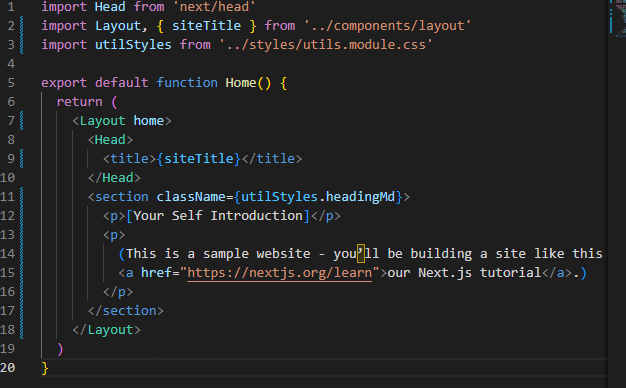Click the closing </p> tag on line 16
The image size is (626, 388).
pyautogui.click(x=118, y=292)
